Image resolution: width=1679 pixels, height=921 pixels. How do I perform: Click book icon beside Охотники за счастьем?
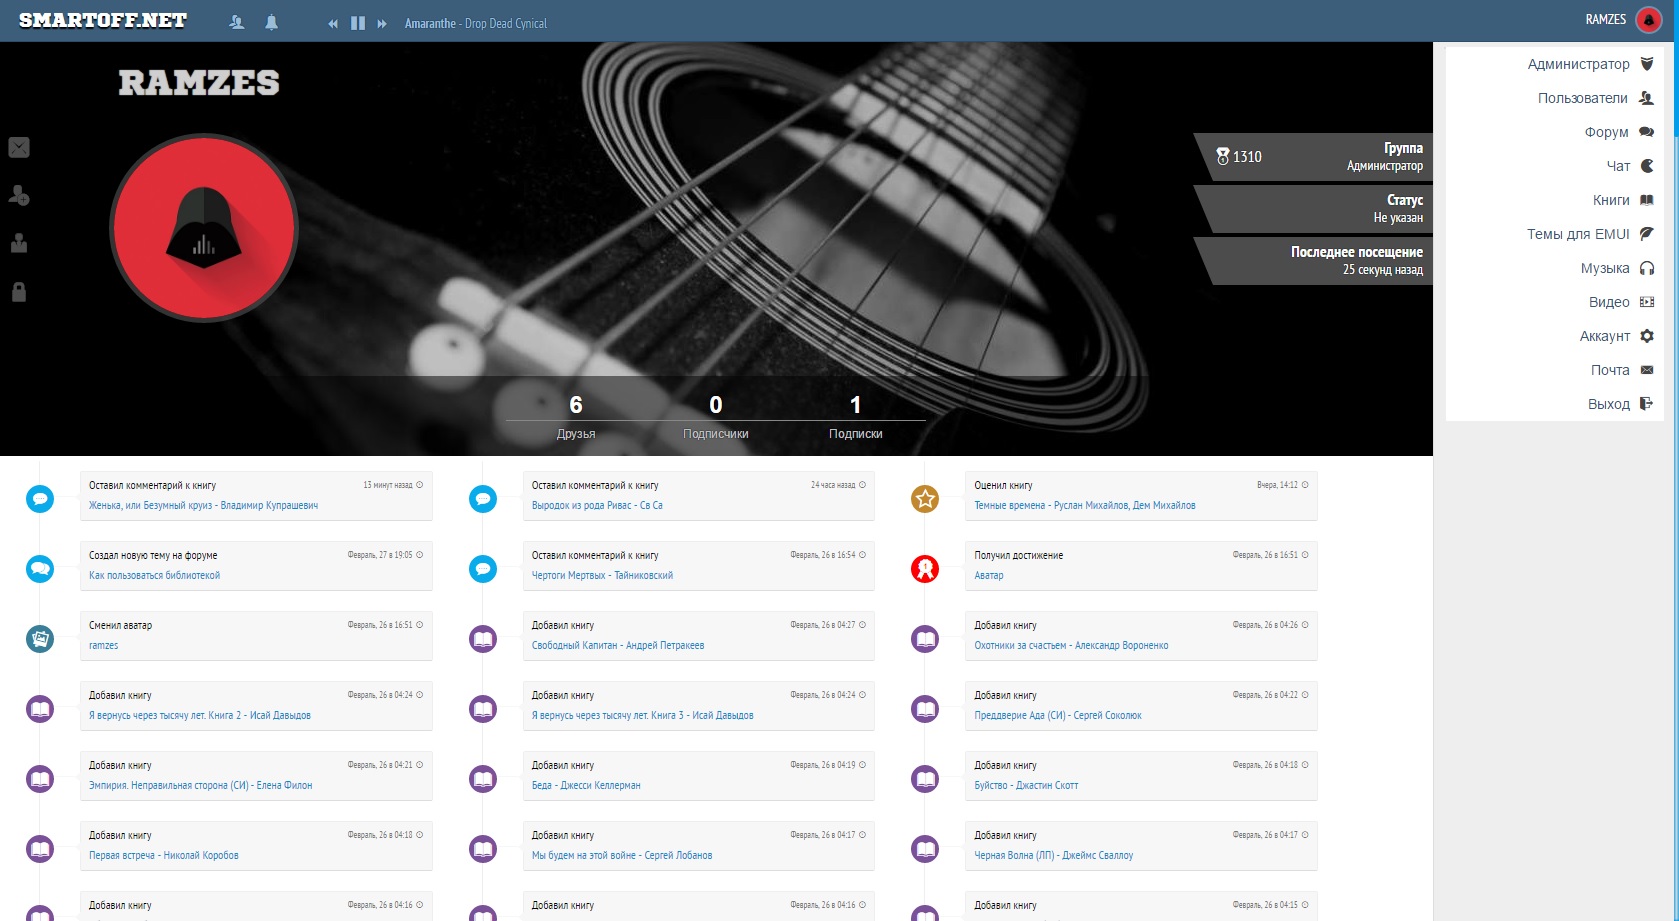(x=925, y=638)
